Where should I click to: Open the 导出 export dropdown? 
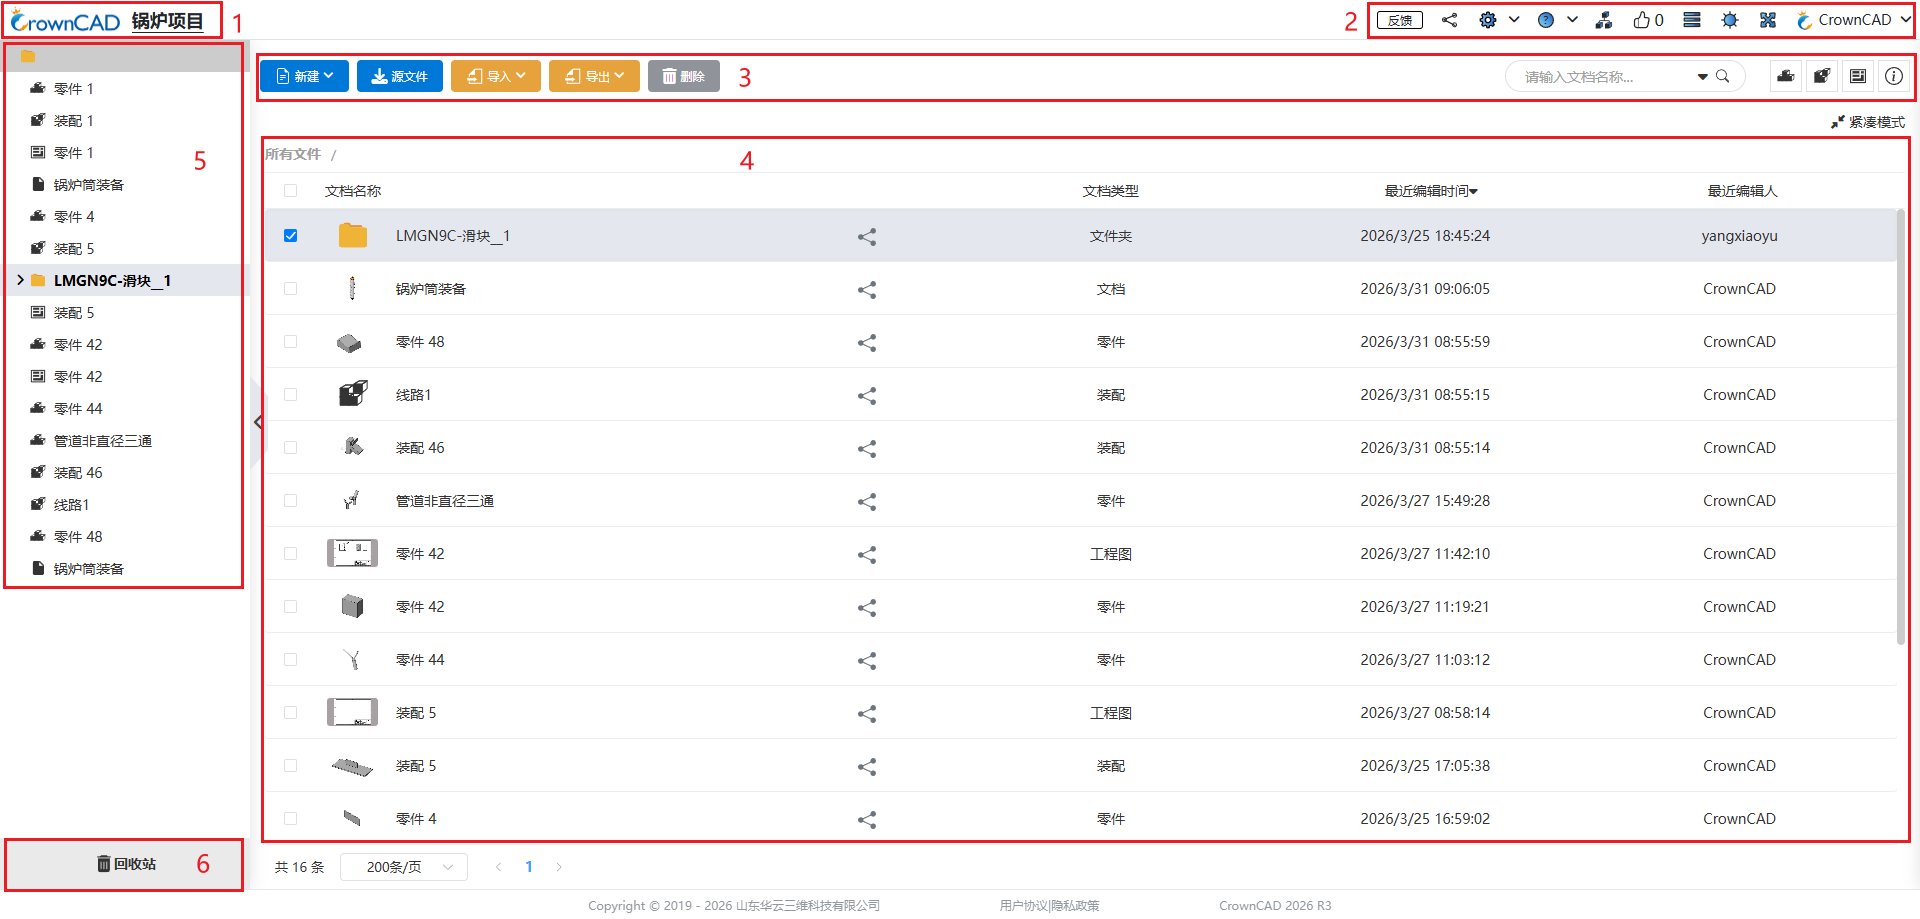click(x=594, y=76)
